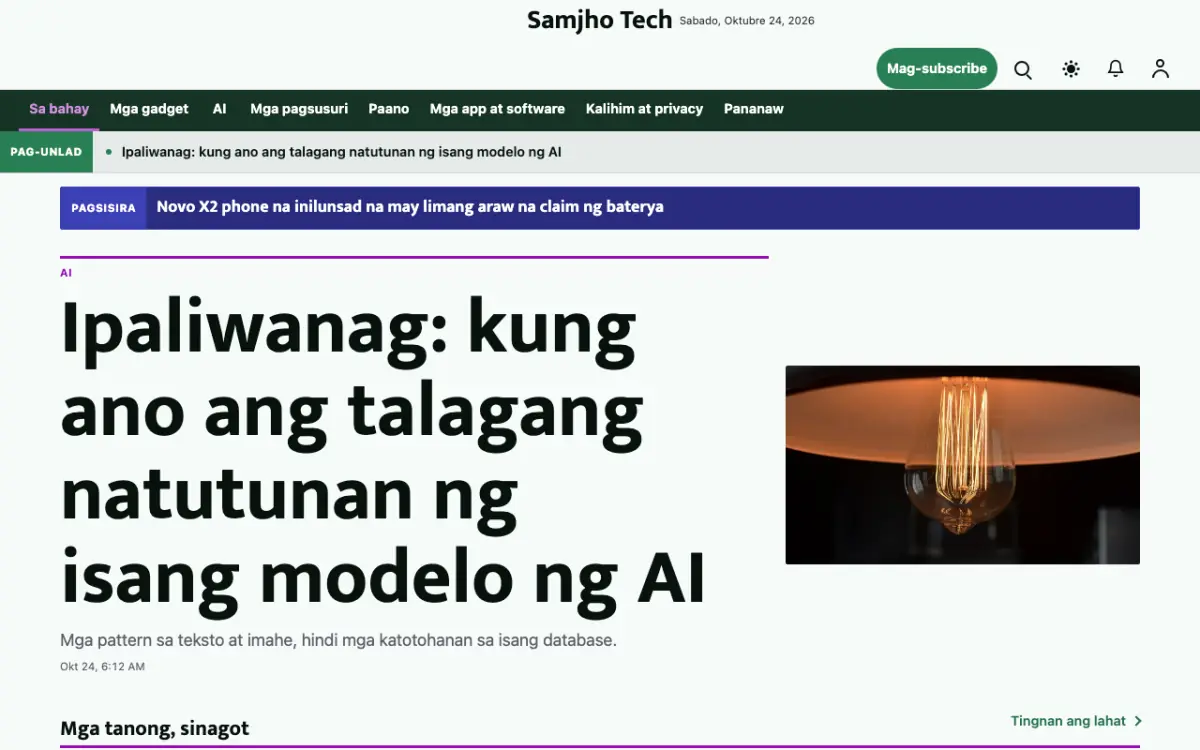This screenshot has height=750, width=1200.
Task: Open the search icon in header
Action: click(1023, 69)
